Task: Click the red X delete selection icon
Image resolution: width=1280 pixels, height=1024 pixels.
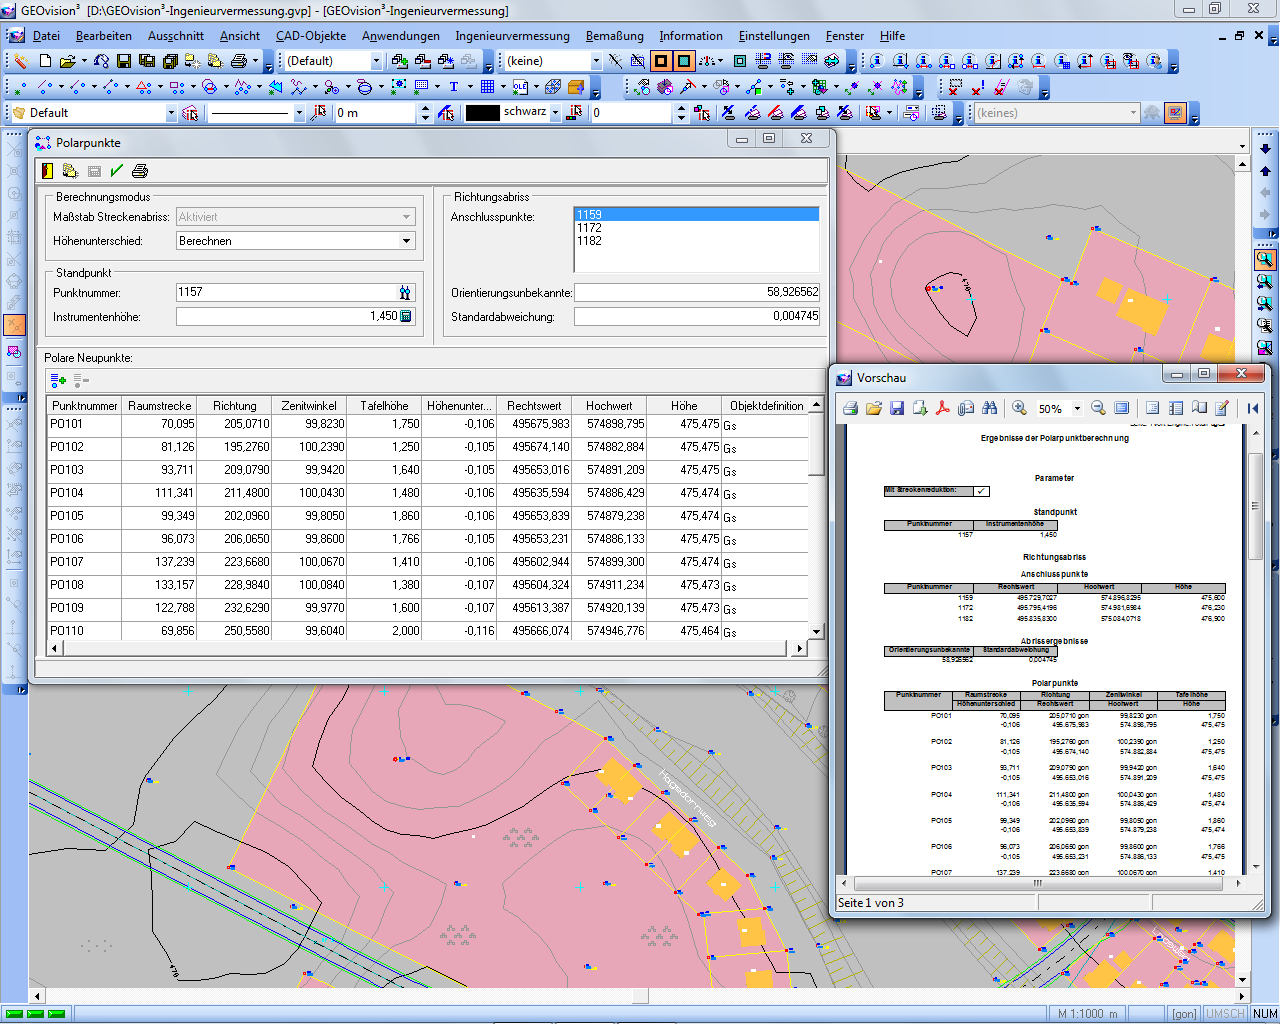Action: click(954, 87)
